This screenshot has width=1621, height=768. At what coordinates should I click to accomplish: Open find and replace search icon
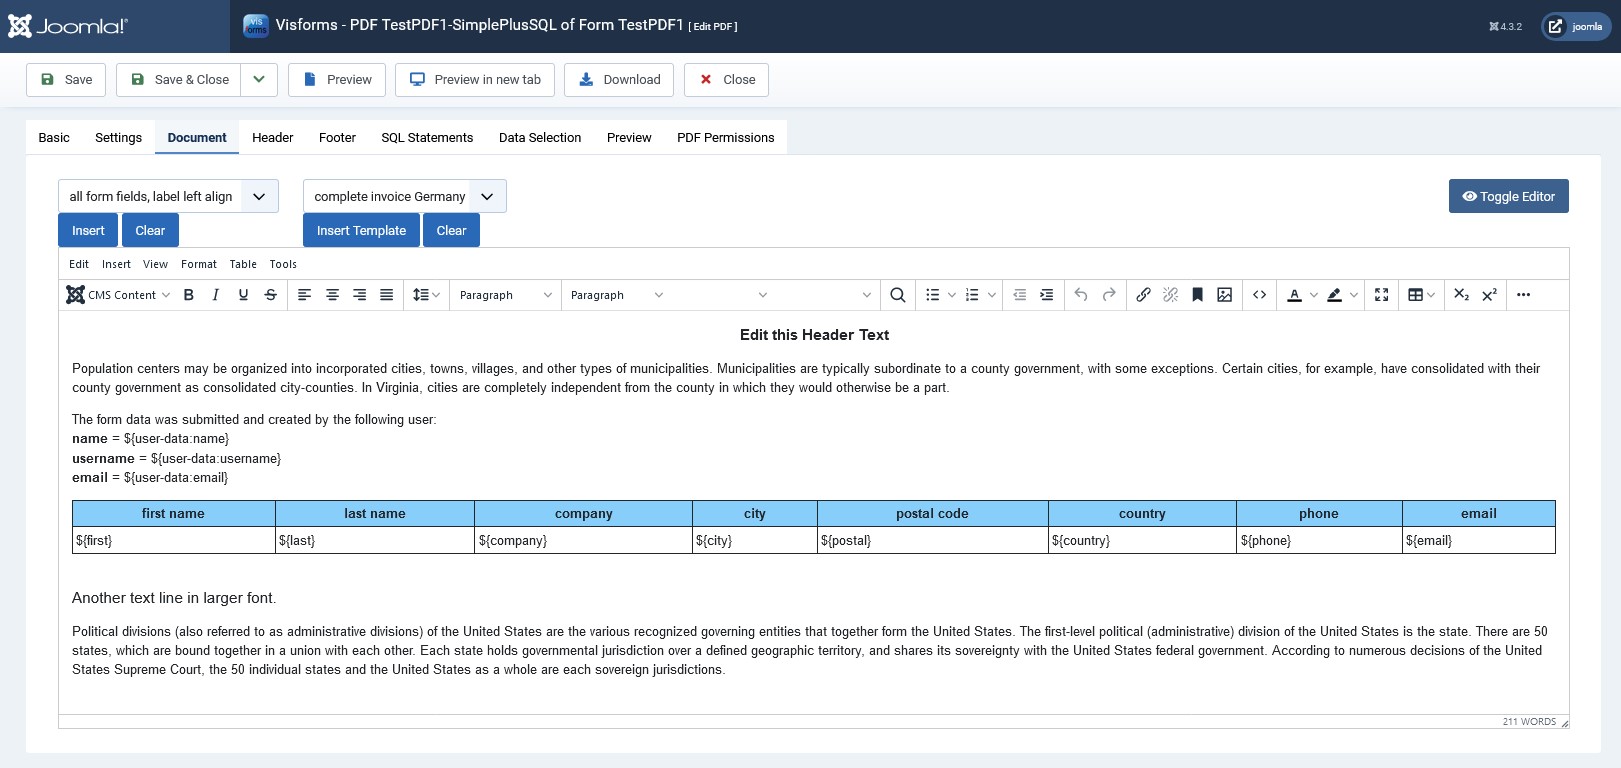[x=898, y=295]
